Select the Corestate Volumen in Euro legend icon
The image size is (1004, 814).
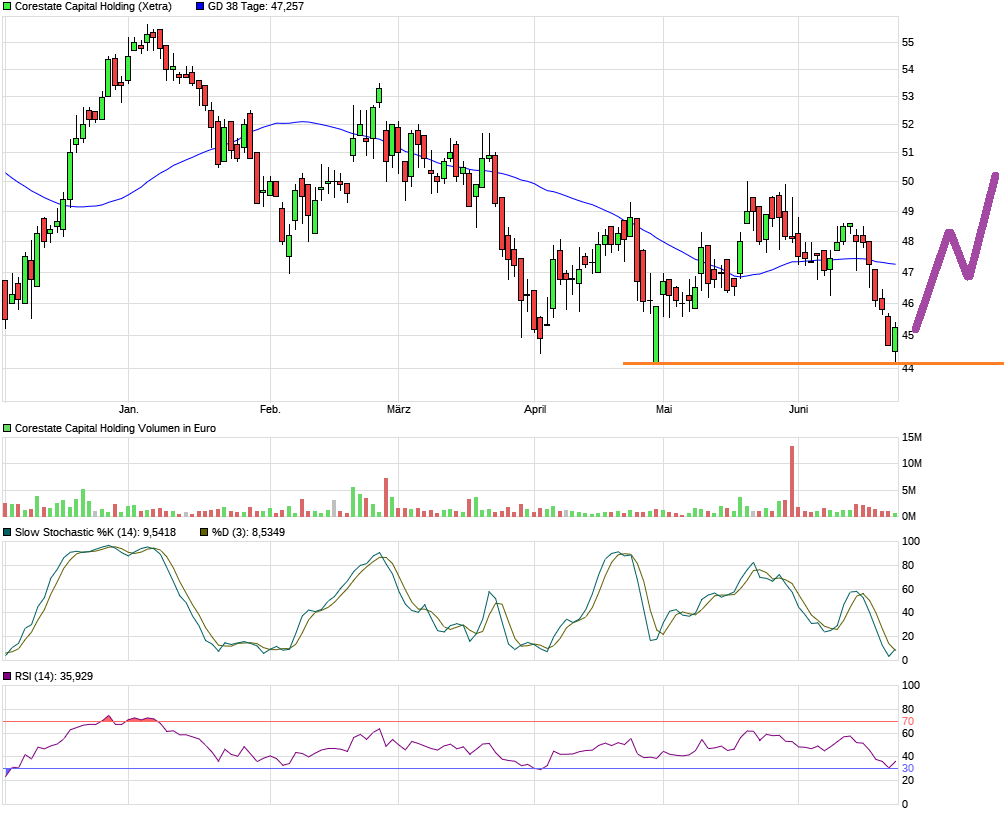click(7, 427)
